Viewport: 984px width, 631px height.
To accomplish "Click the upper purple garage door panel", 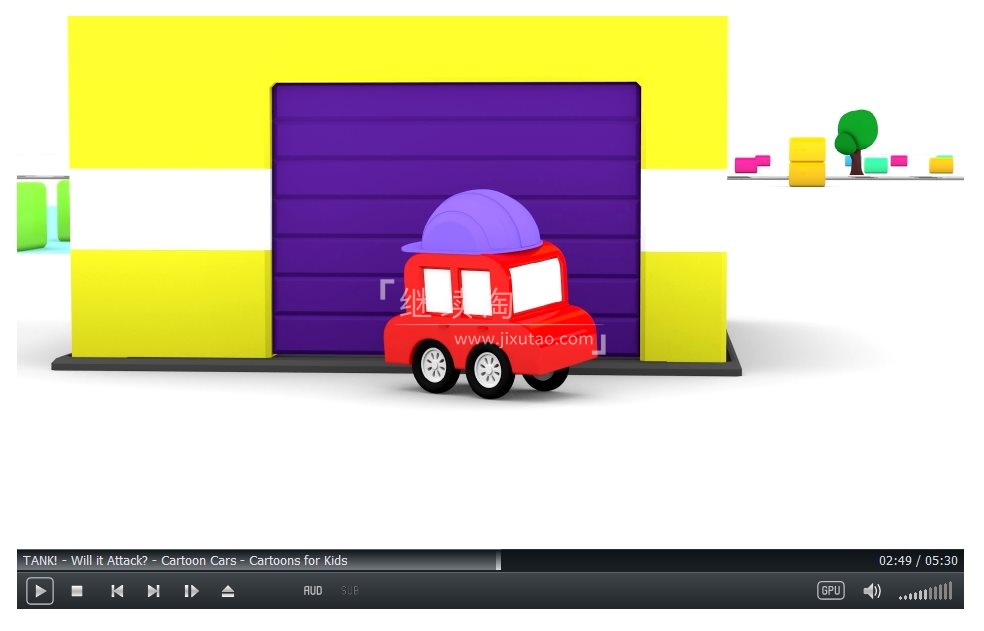I will click(x=455, y=120).
